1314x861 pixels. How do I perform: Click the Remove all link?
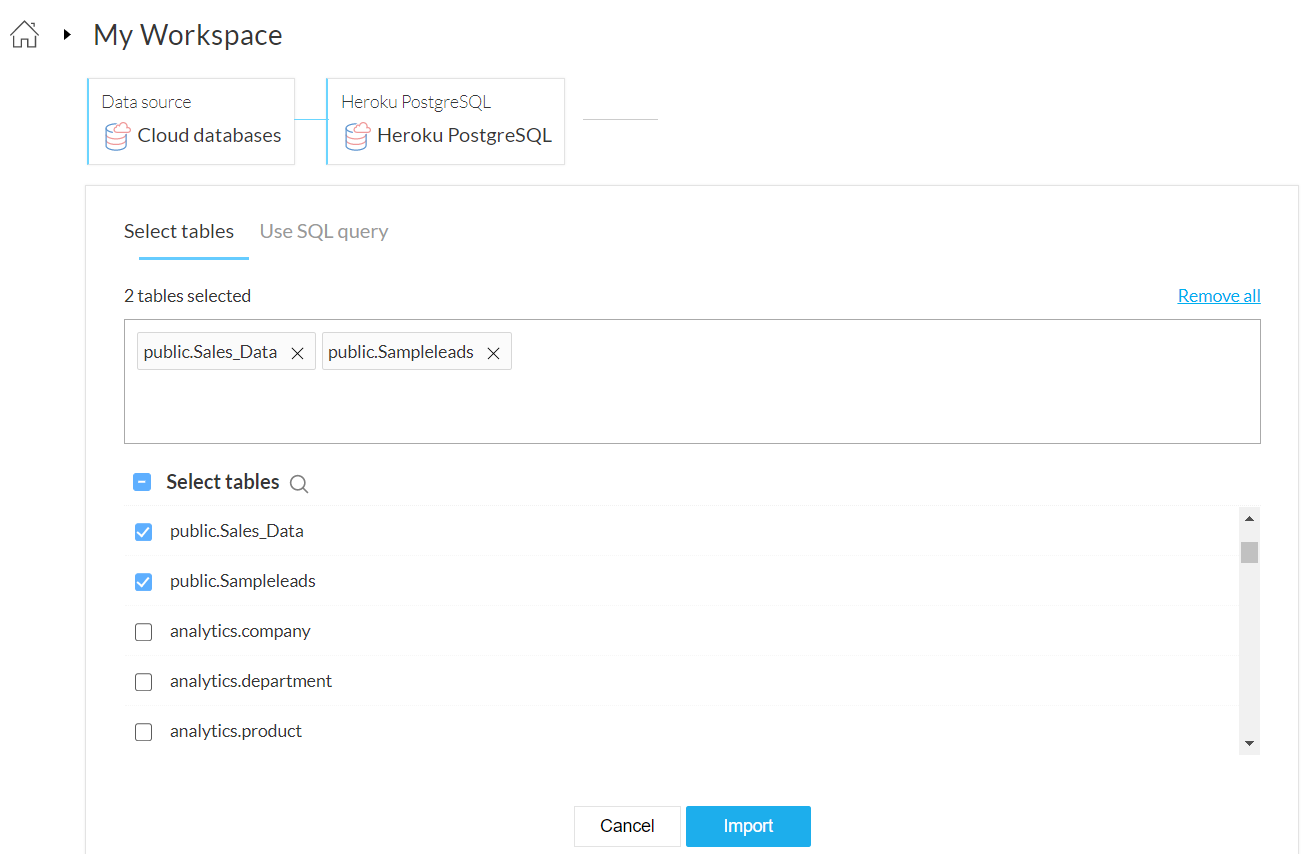point(1219,296)
